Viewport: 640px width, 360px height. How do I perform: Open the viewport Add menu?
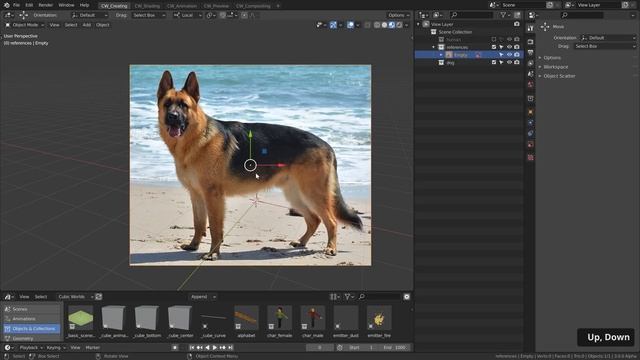(87, 25)
